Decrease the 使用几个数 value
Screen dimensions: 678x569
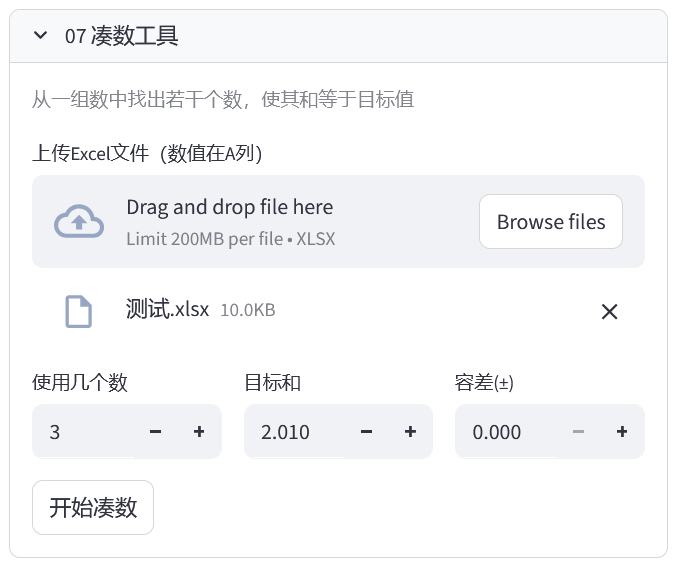(155, 432)
